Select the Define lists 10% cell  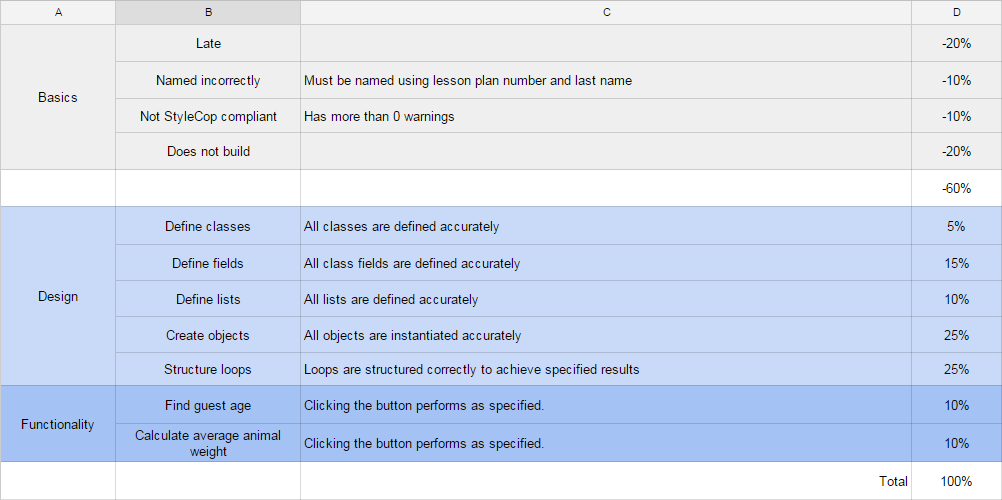(x=956, y=299)
